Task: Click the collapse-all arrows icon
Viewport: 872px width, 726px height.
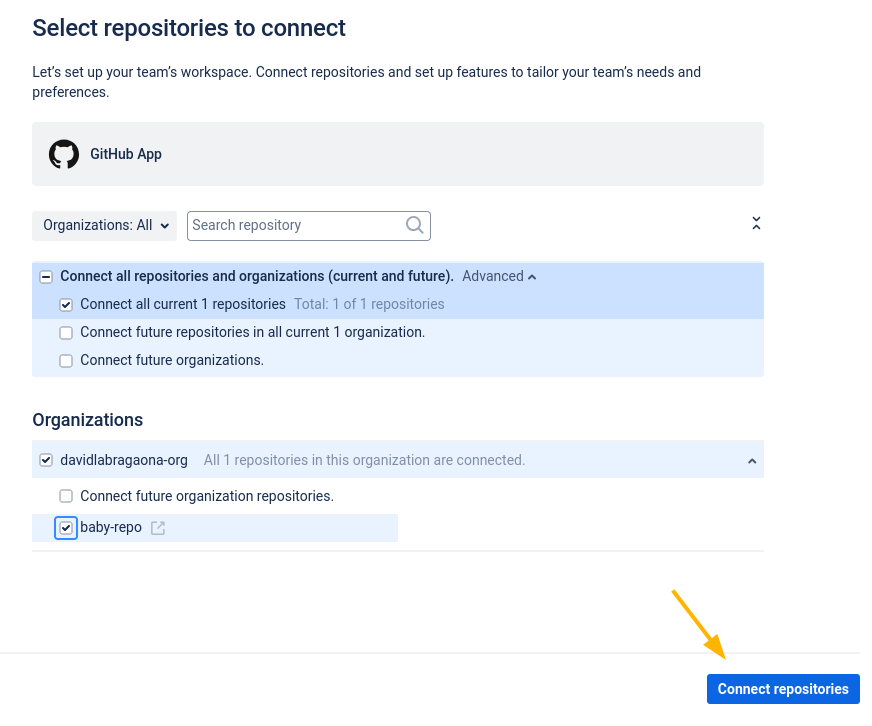Action: coord(756,224)
